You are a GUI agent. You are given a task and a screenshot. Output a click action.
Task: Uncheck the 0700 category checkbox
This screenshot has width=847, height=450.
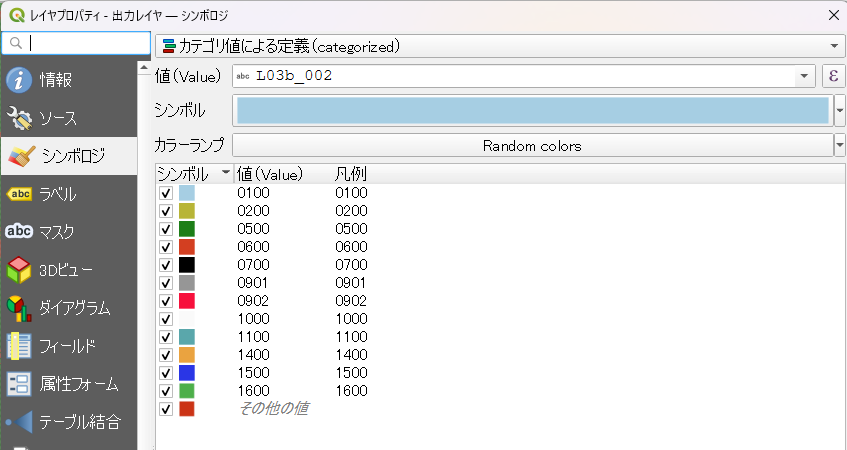coord(166,265)
